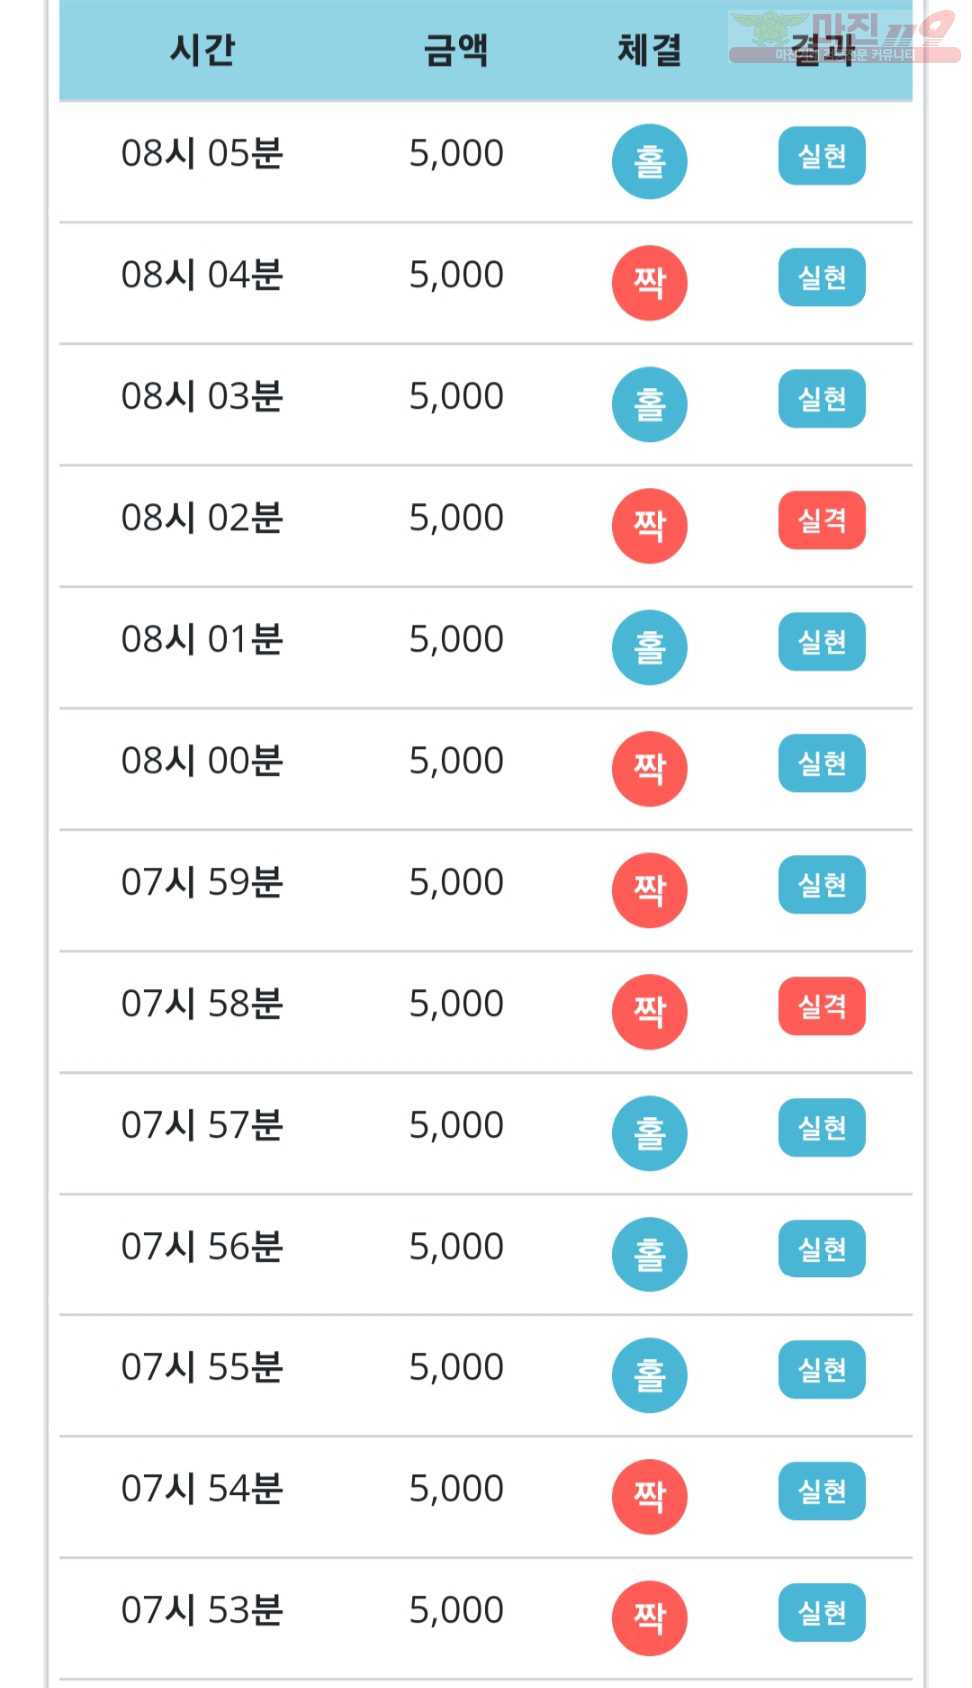Click the 짝 circle in the 08시 00분 row
The image size is (972, 1688).
tap(649, 769)
